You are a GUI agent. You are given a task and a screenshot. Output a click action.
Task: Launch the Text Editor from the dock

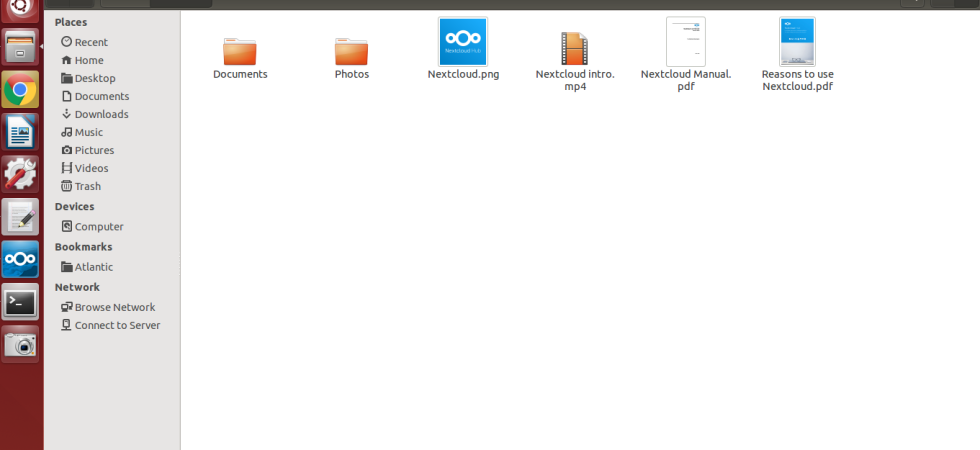click(21, 217)
